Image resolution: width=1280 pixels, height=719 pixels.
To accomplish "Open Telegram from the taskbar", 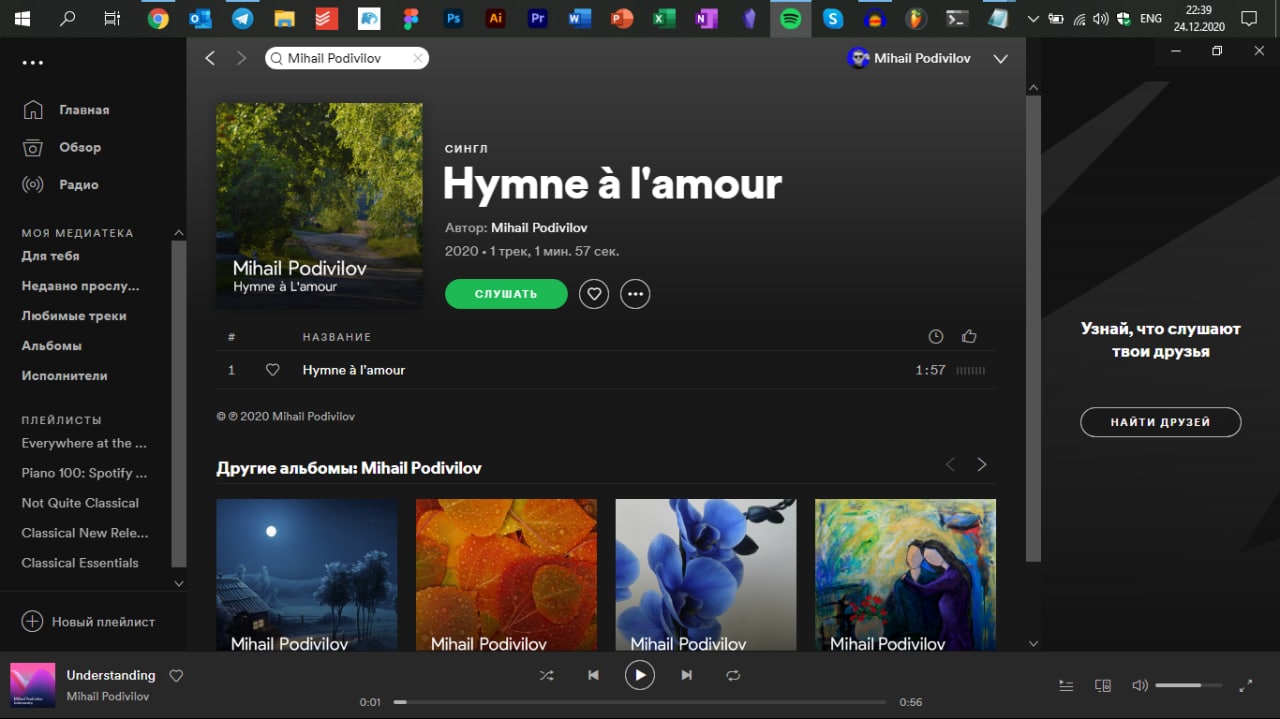I will pyautogui.click(x=242, y=18).
